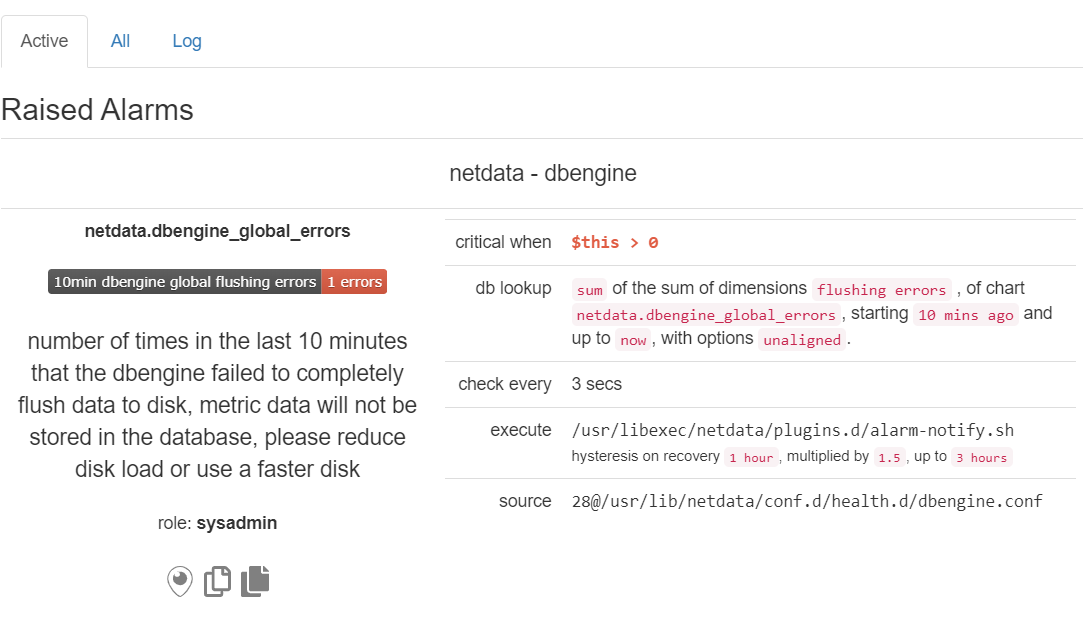Click the sum lookup method pill
Viewport: 1083px width, 628px height.
[590, 289]
